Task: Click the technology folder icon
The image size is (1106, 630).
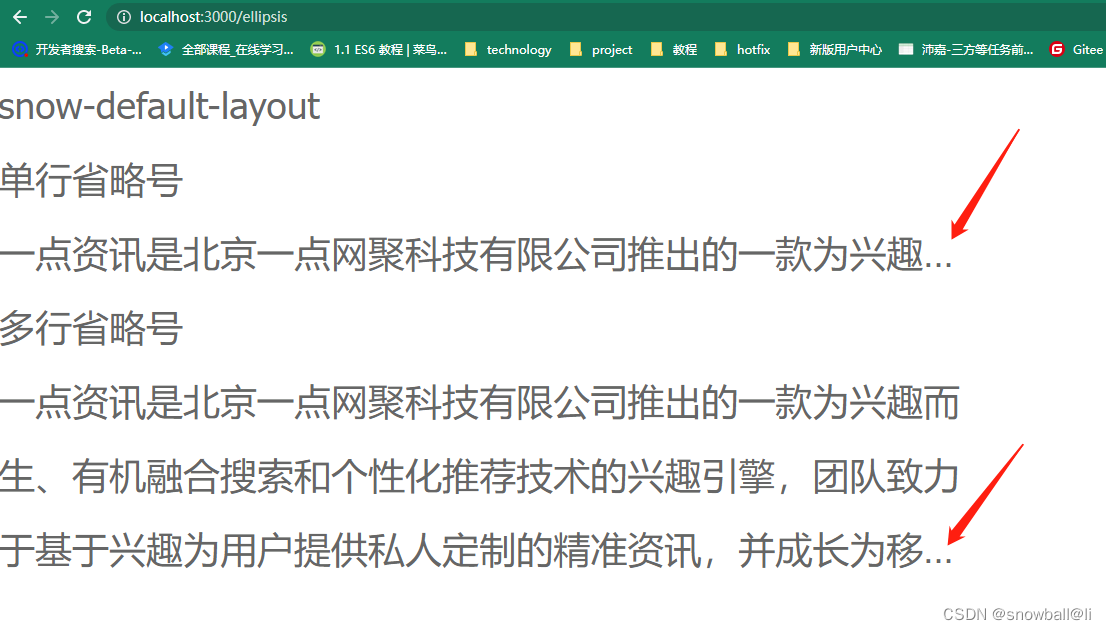Action: click(x=471, y=49)
